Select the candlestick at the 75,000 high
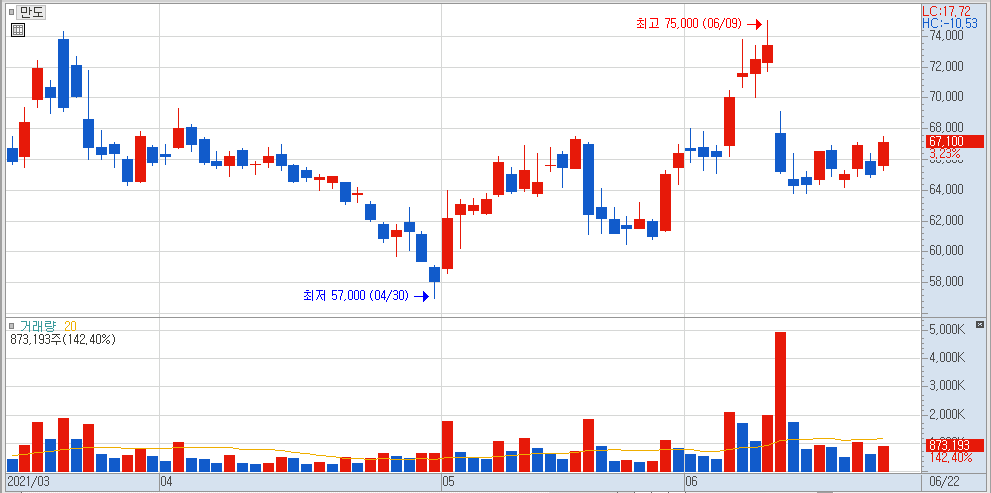Image resolution: width=991 pixels, height=493 pixels. 767,54
